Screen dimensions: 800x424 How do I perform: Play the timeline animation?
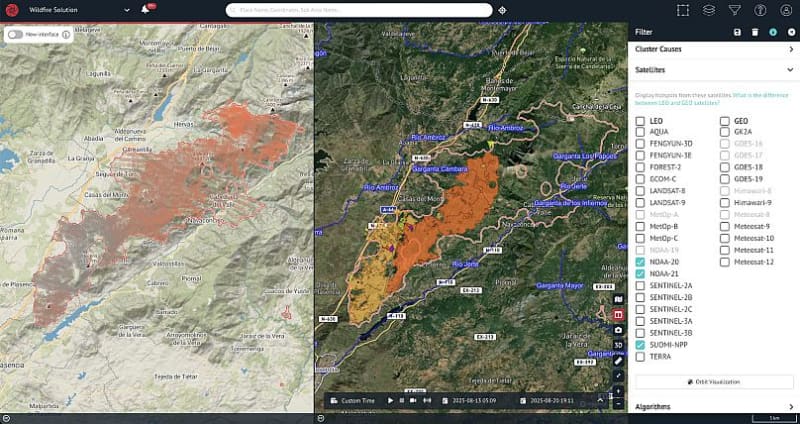point(390,400)
